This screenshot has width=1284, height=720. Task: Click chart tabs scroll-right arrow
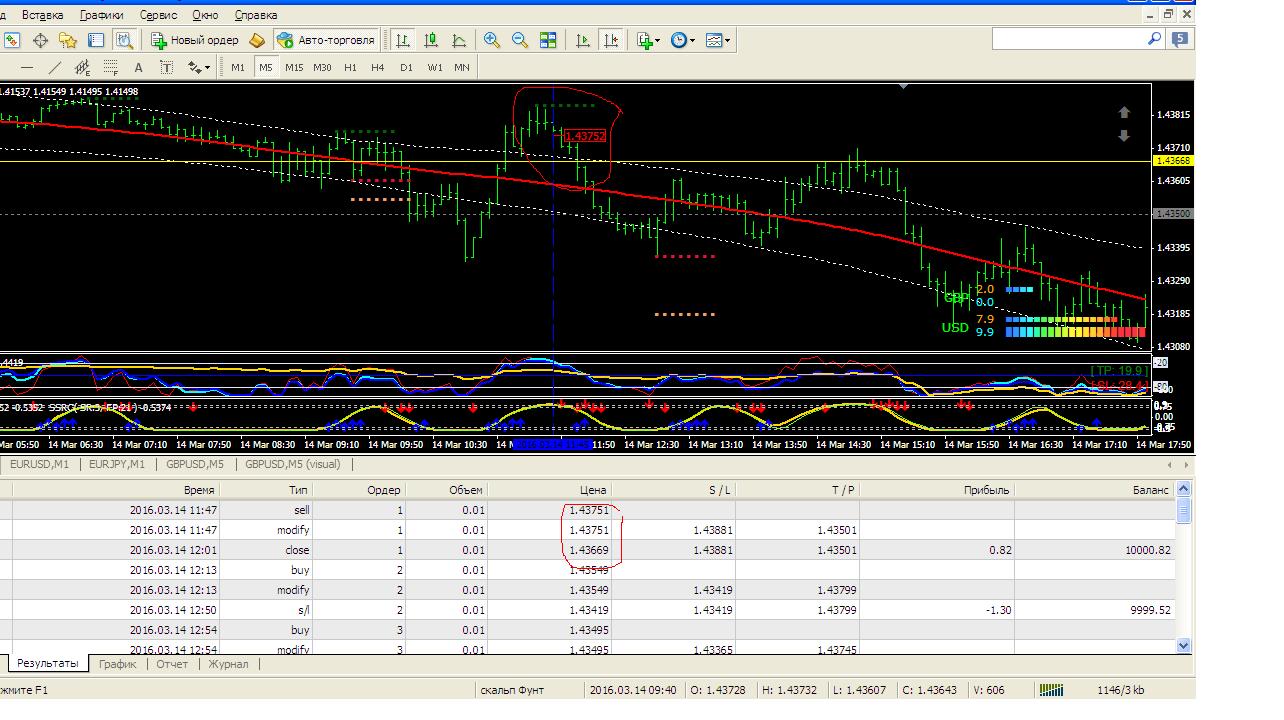(x=1186, y=465)
